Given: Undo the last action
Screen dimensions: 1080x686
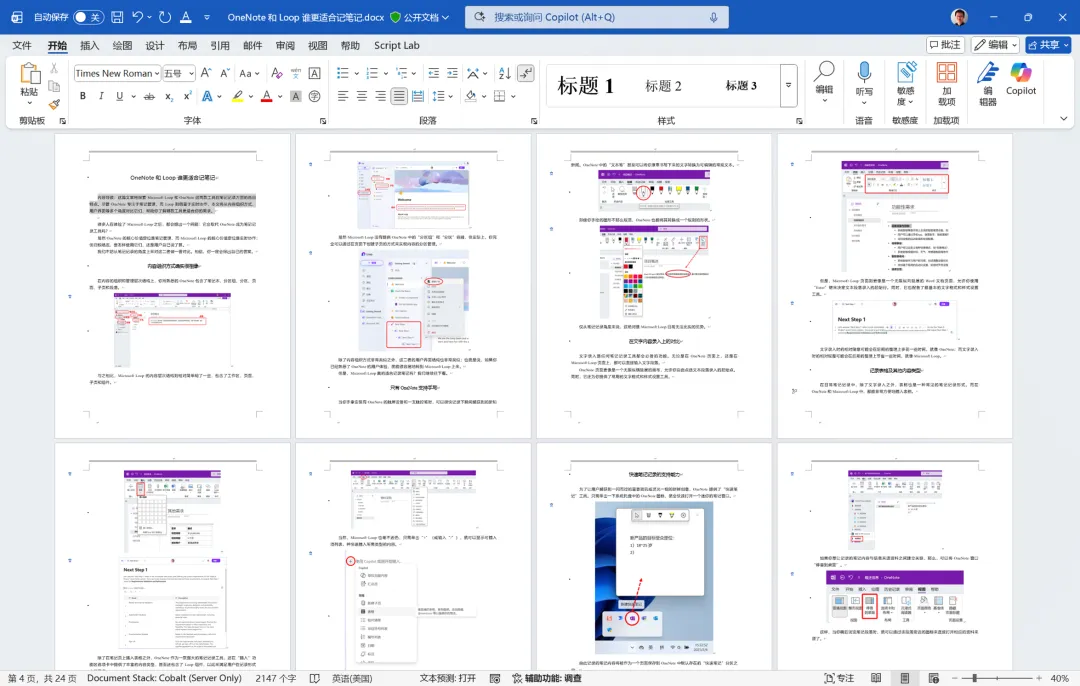Looking at the screenshot, I should click(x=137, y=17).
